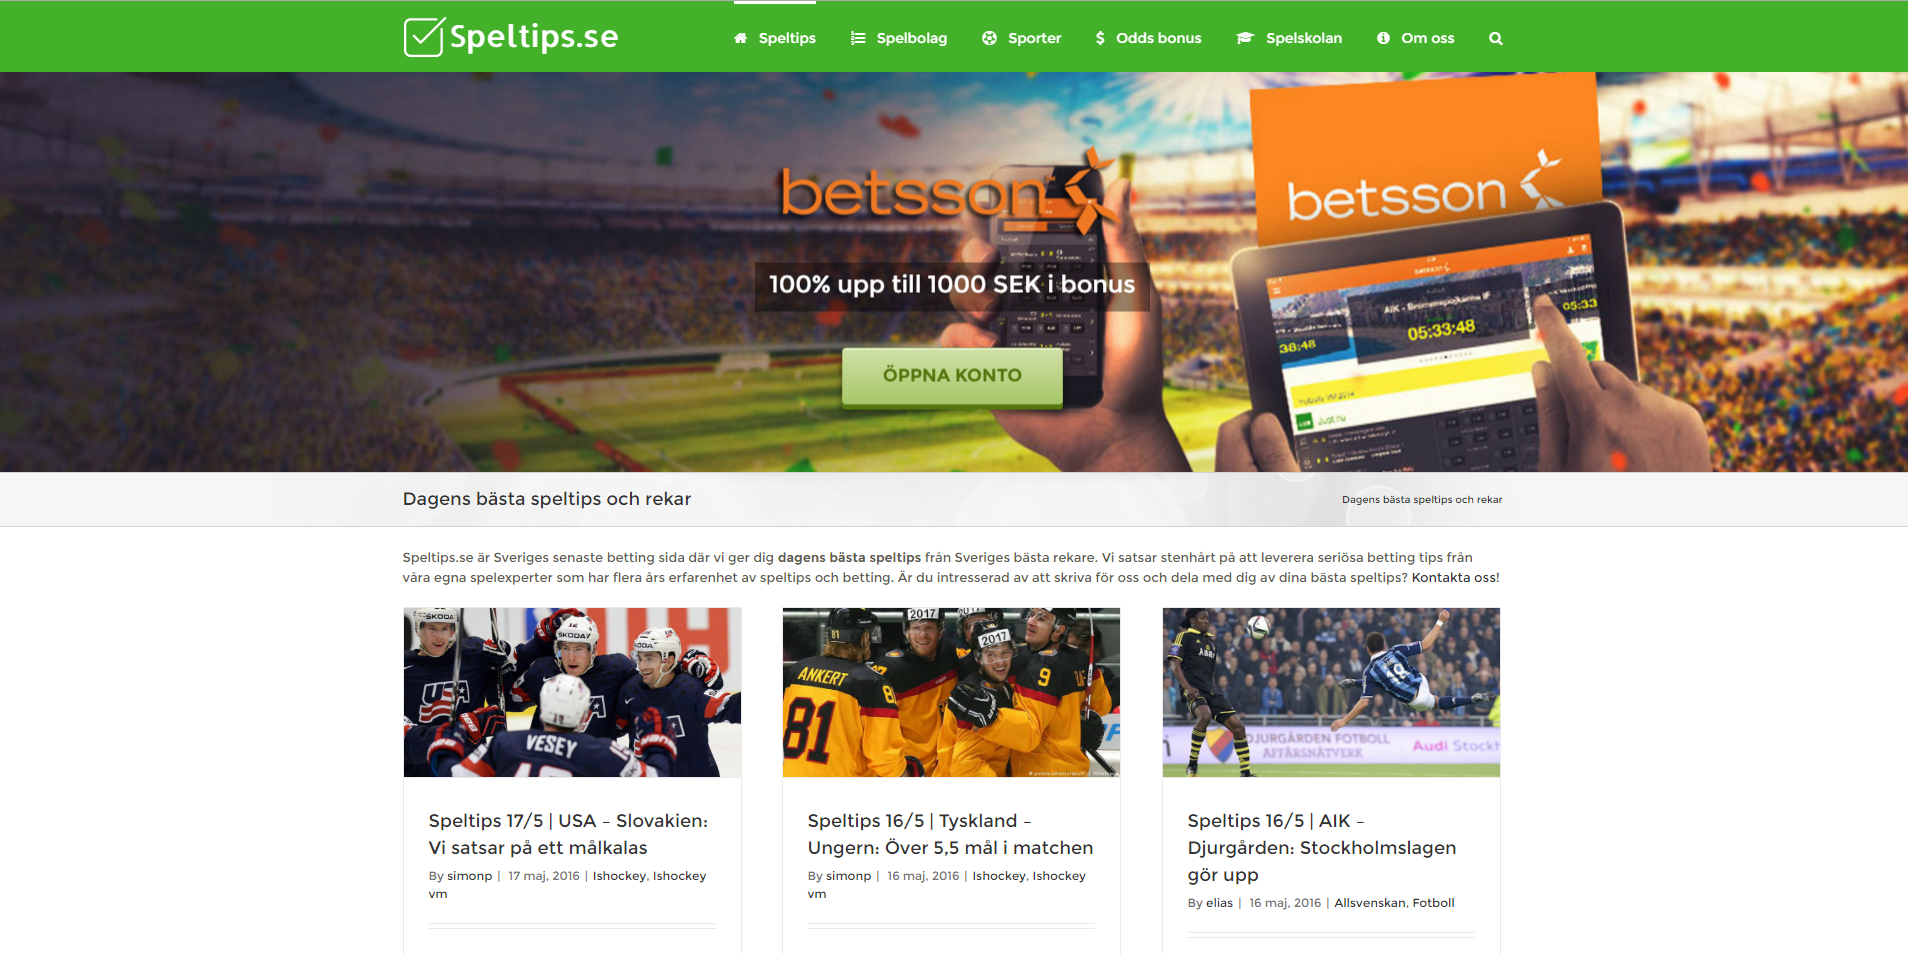The height and width of the screenshot is (954, 1908).
Task: Go to the Om oss page
Action: [1427, 38]
